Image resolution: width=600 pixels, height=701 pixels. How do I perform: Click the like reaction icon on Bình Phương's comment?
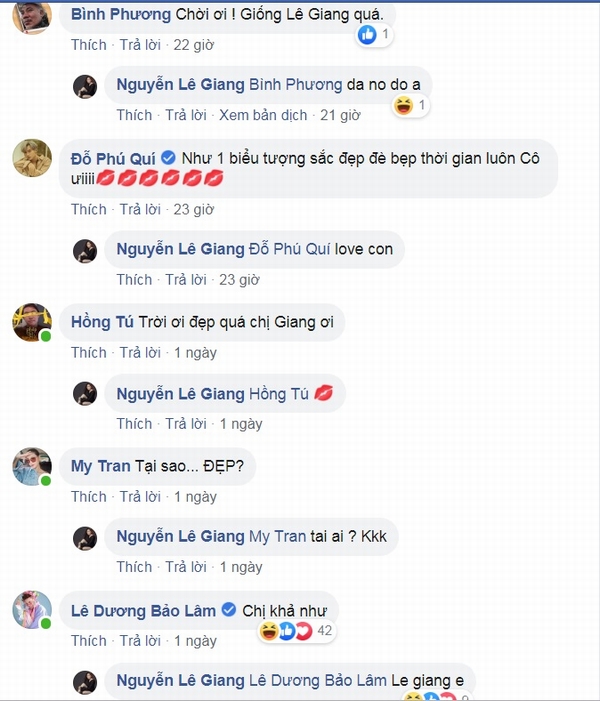click(x=368, y=34)
